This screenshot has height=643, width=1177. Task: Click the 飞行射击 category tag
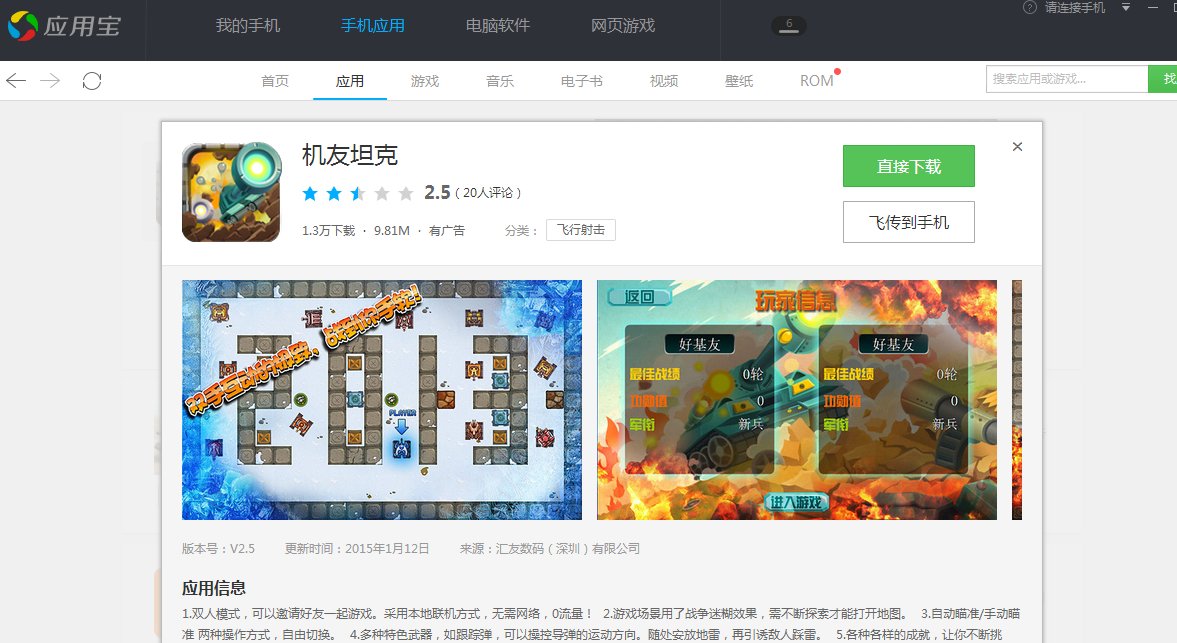pyautogui.click(x=581, y=230)
